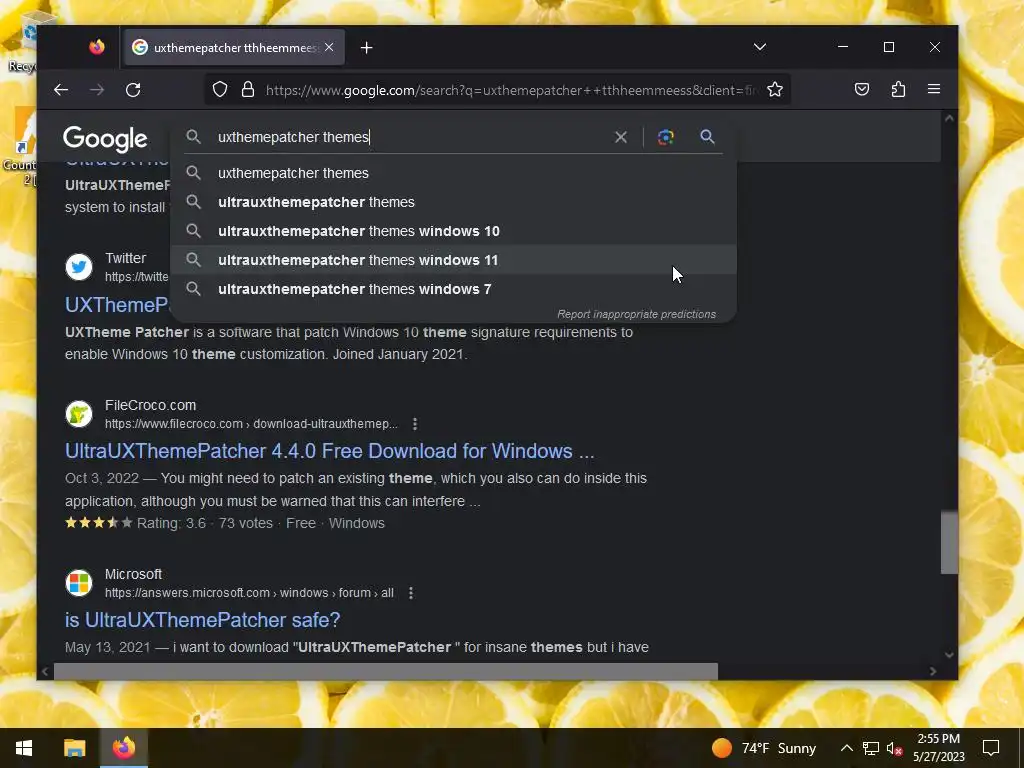Screen dimensions: 1024x768
Task: Click the scroll up arrow of page
Action: [949, 118]
